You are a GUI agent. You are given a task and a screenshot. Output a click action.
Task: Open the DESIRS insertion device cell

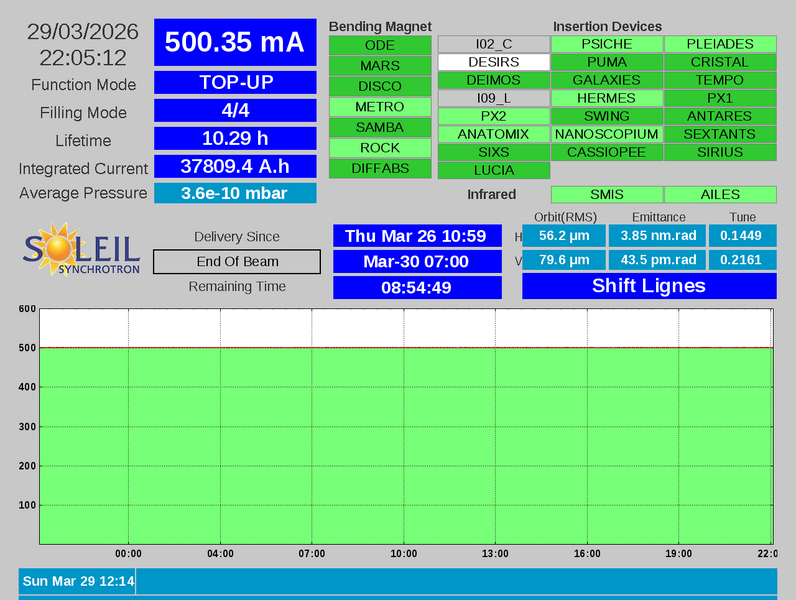pyautogui.click(x=493, y=62)
